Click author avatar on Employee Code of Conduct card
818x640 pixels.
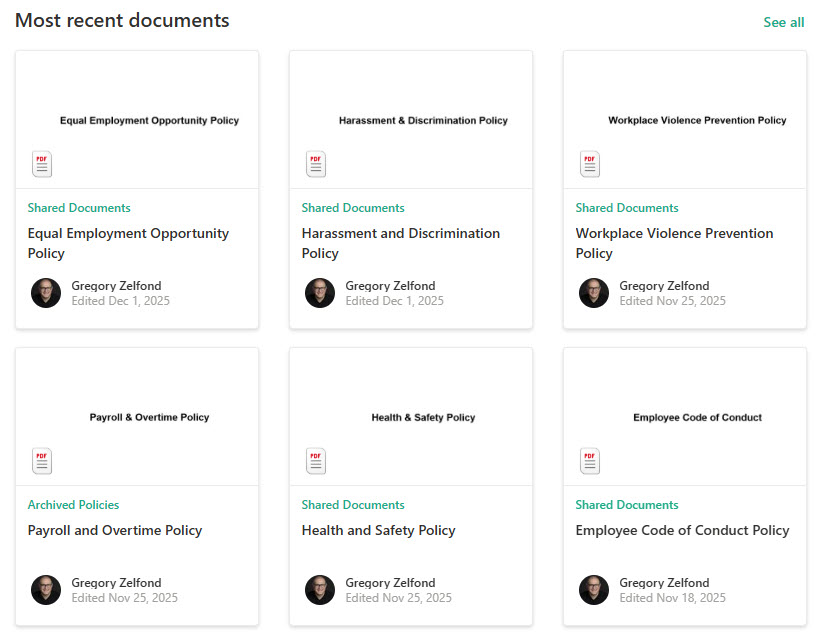pyautogui.click(x=594, y=590)
